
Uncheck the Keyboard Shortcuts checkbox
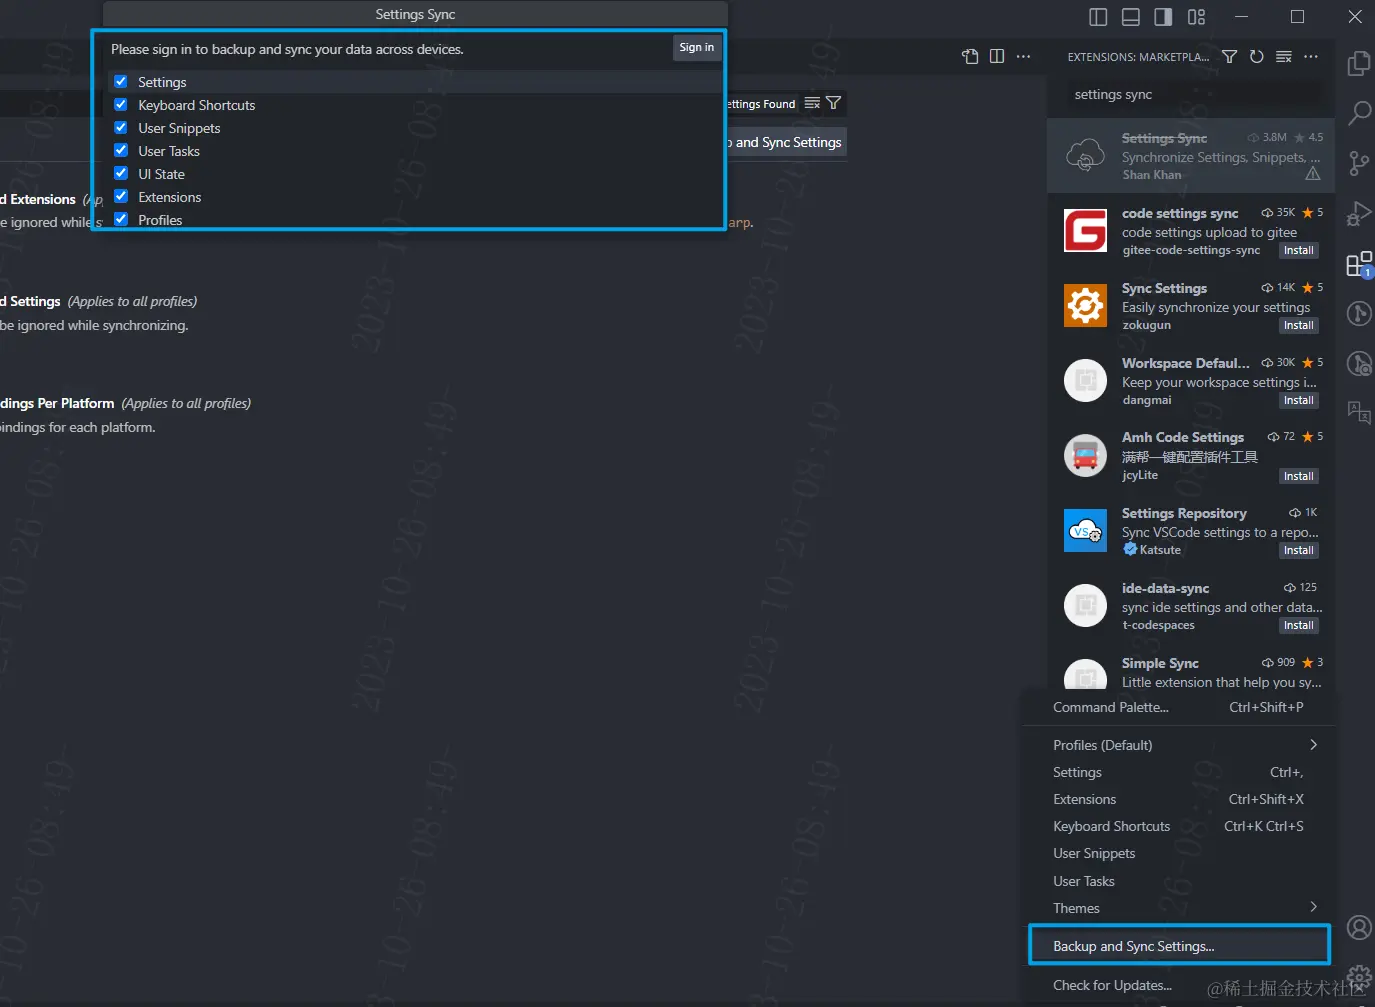(x=121, y=105)
